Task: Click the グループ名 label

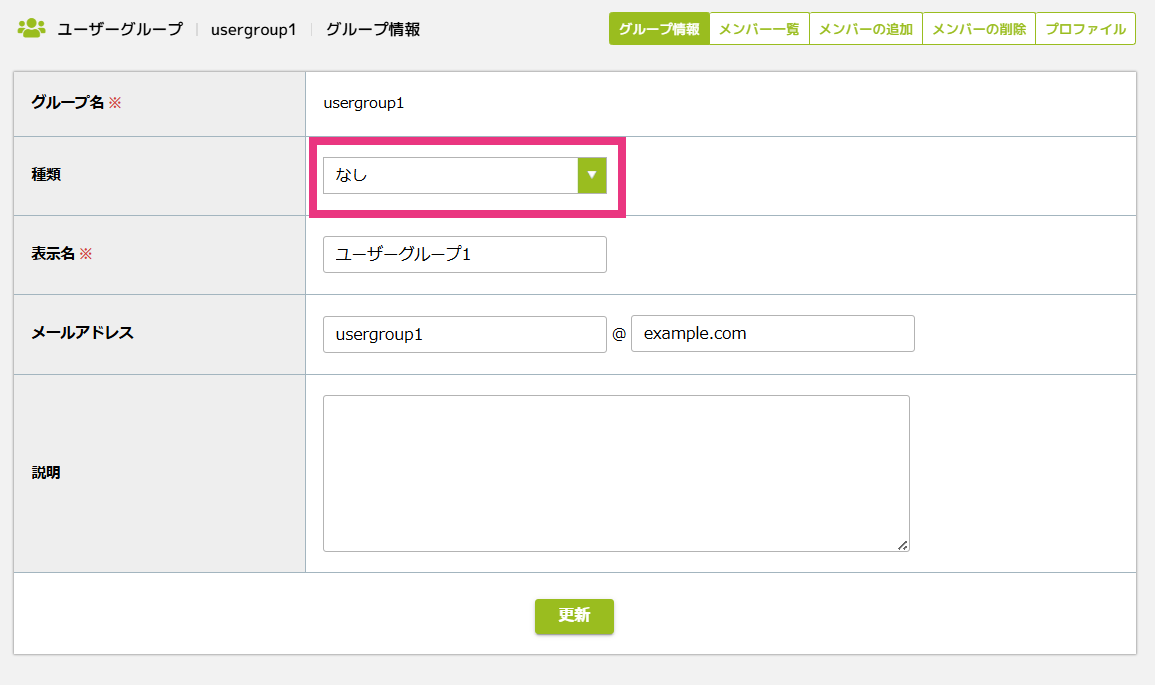Action: pyautogui.click(x=68, y=102)
